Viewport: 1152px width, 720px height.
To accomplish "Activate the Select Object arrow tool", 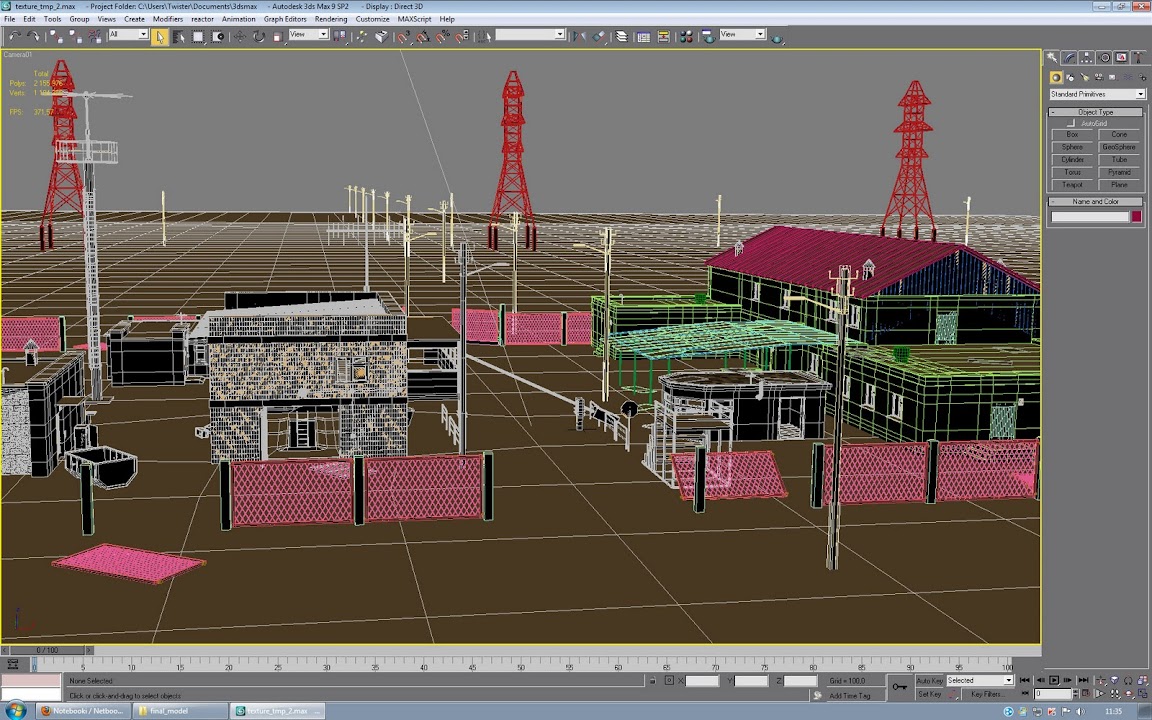I will click(x=160, y=36).
